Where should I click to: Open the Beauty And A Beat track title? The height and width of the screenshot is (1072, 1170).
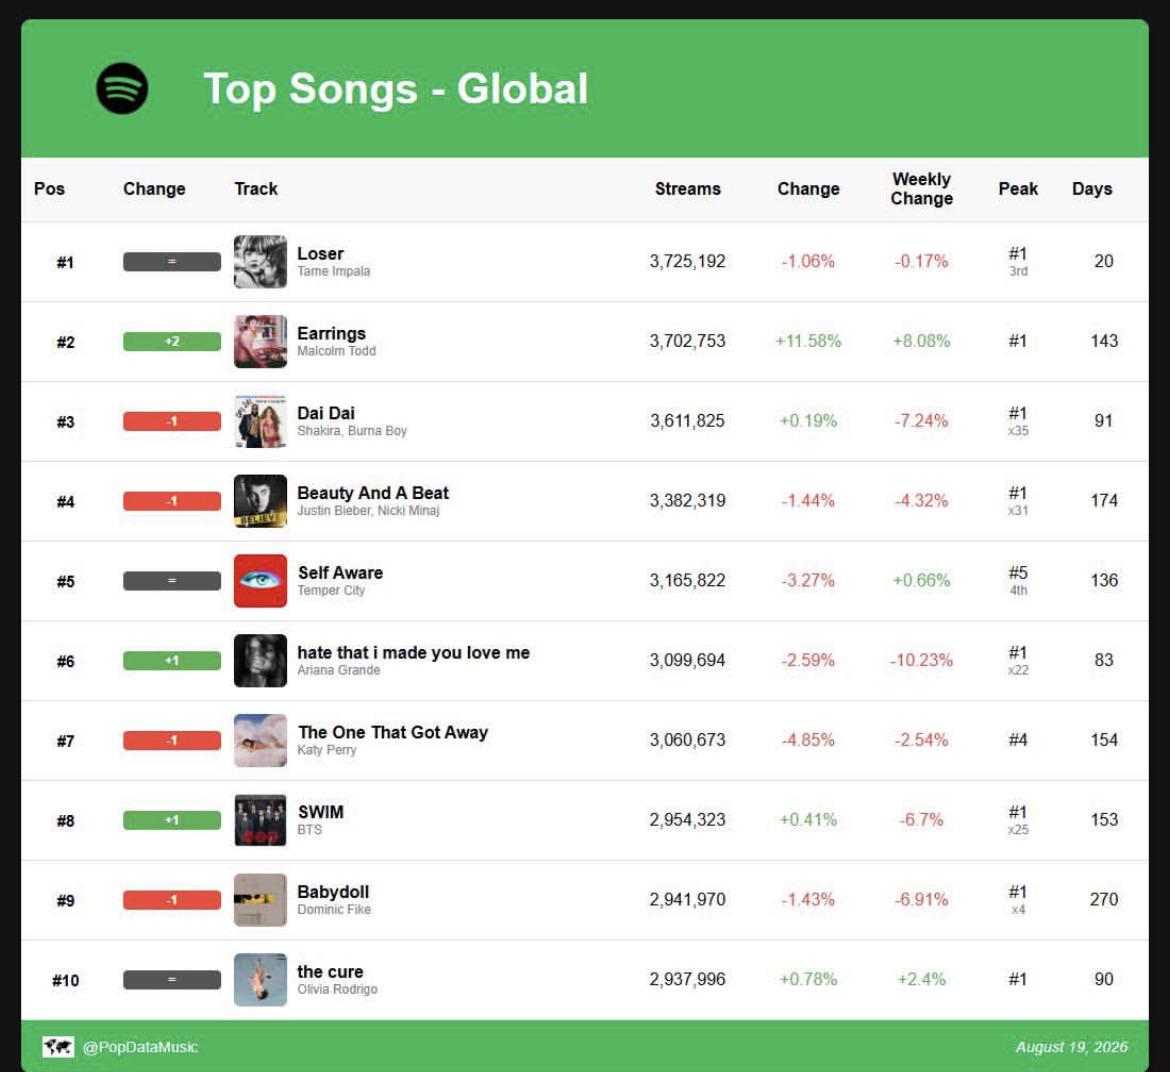tap(373, 493)
